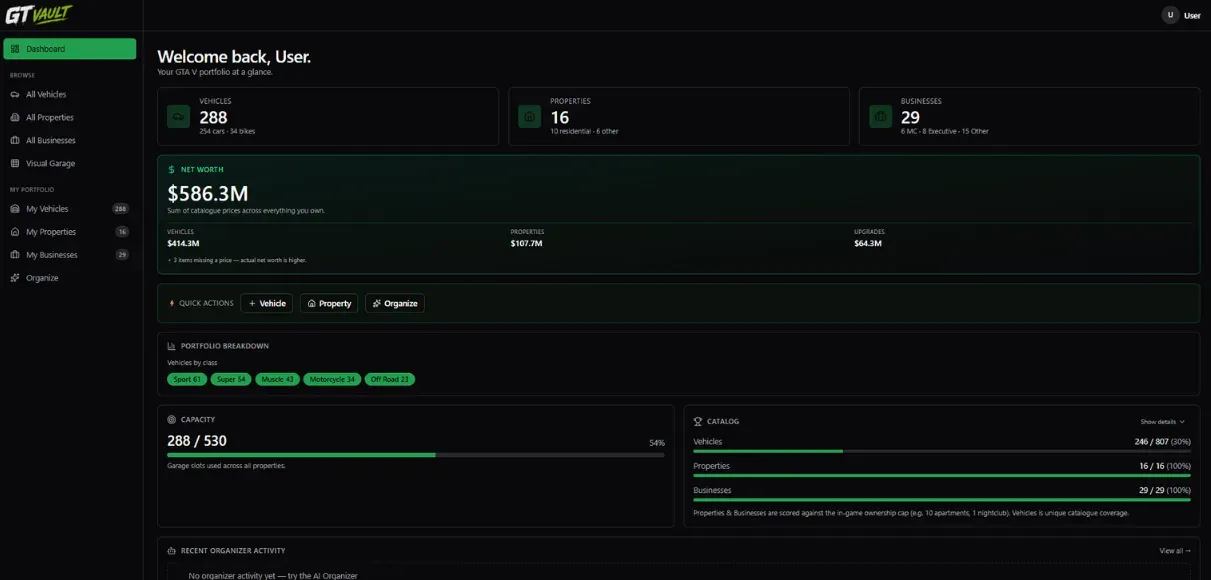1211x580 pixels.
Task: Click the Catalog Businesses progress bar
Action: pyautogui.click(x=942, y=500)
